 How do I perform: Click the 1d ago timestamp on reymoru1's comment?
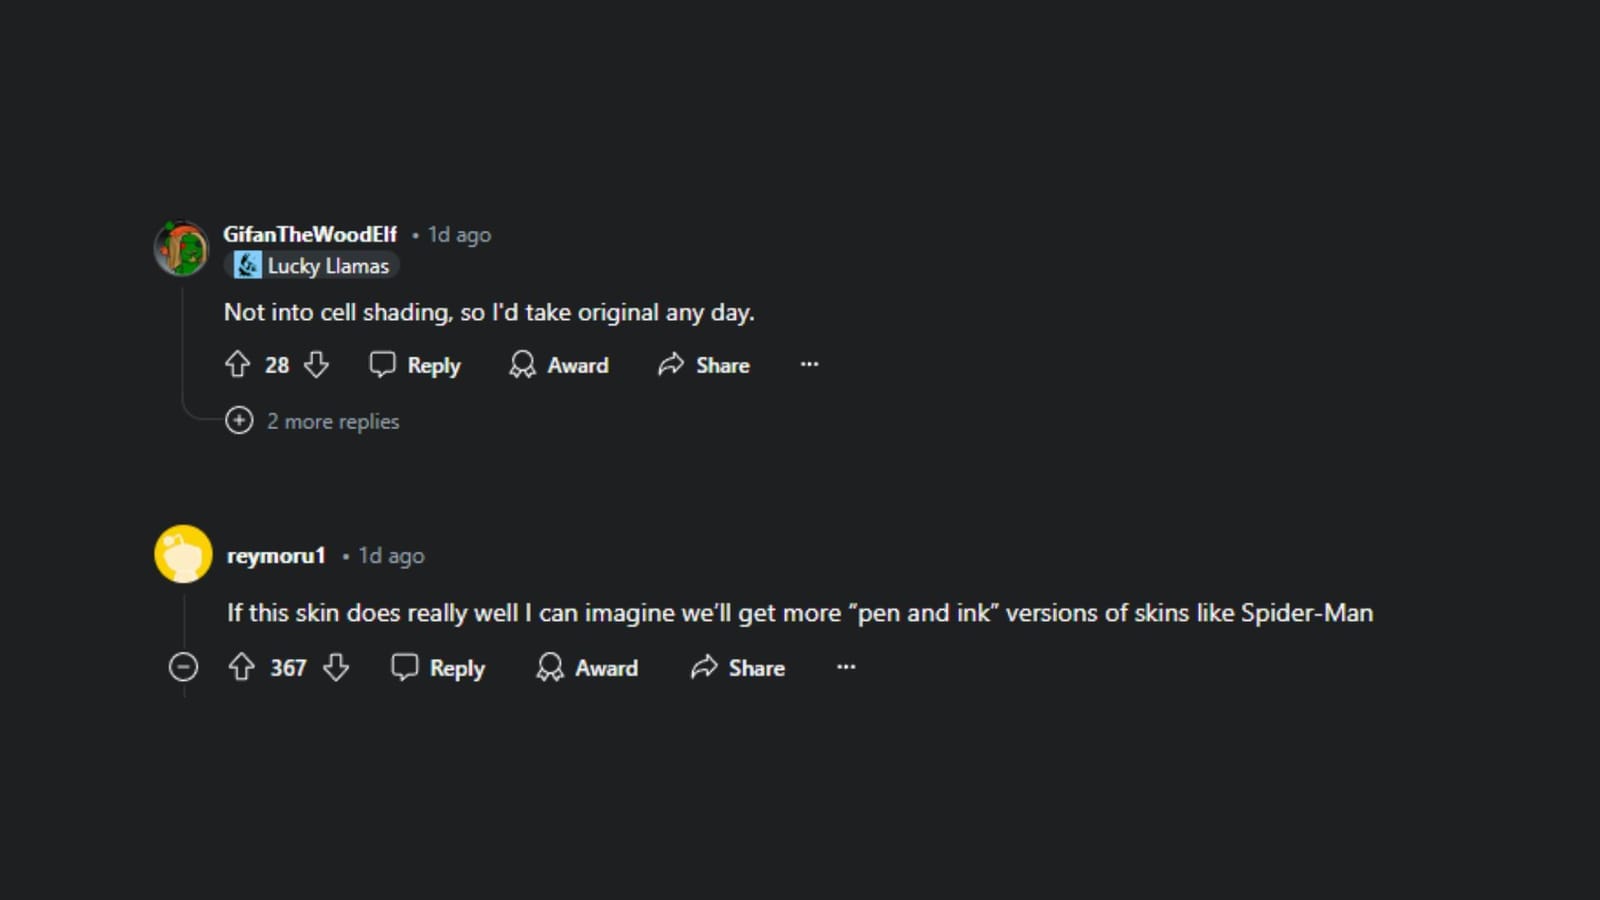[x=392, y=556]
